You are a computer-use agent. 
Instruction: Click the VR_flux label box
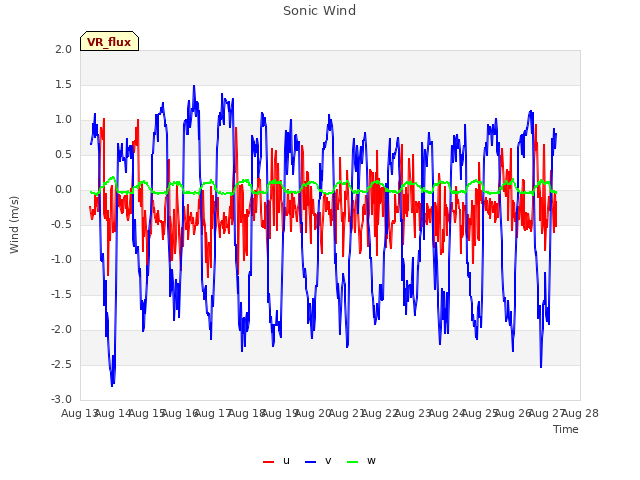tap(109, 41)
